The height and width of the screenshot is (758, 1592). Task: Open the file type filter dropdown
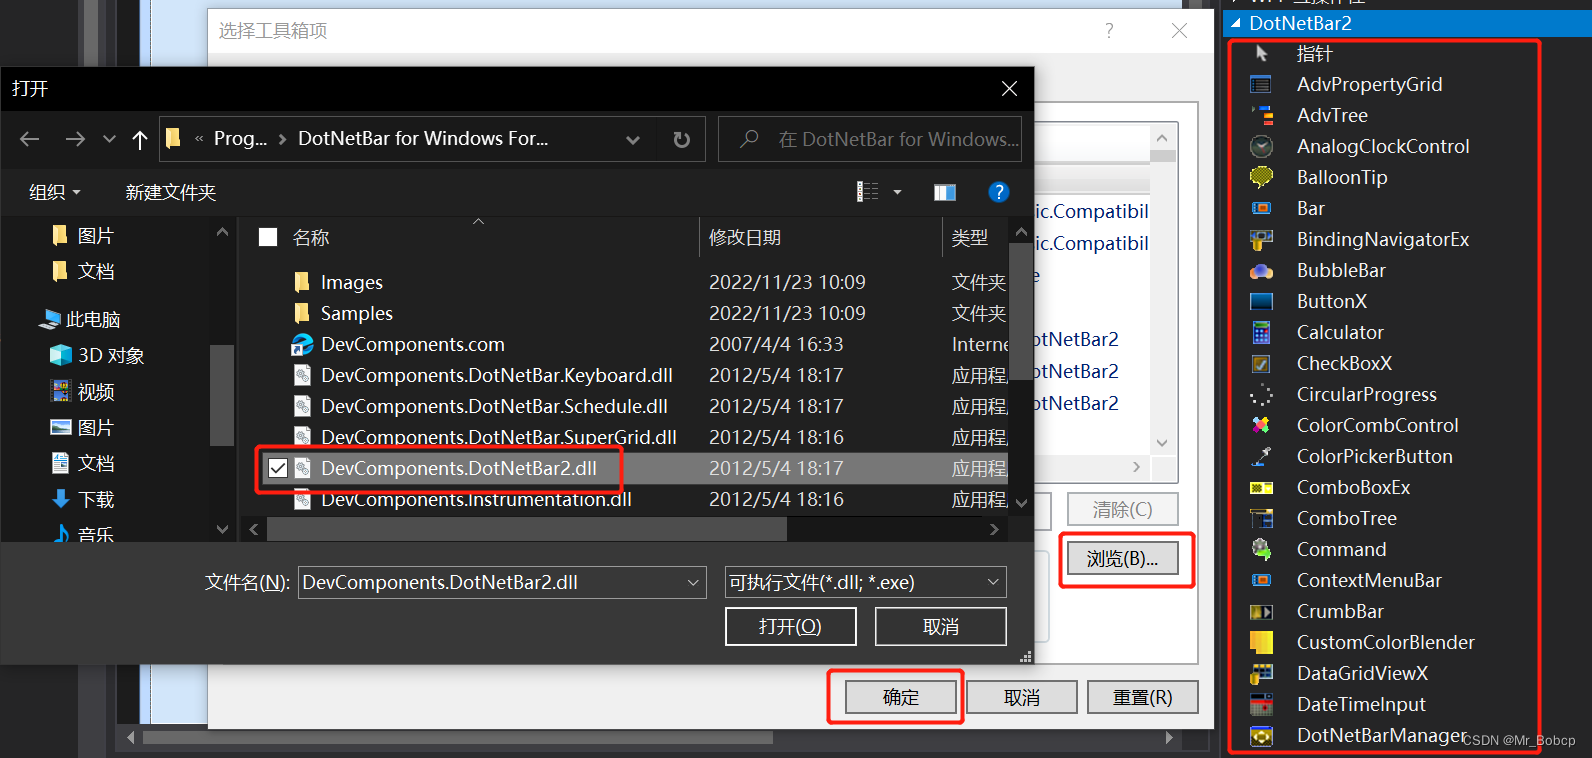pyautogui.click(x=993, y=582)
